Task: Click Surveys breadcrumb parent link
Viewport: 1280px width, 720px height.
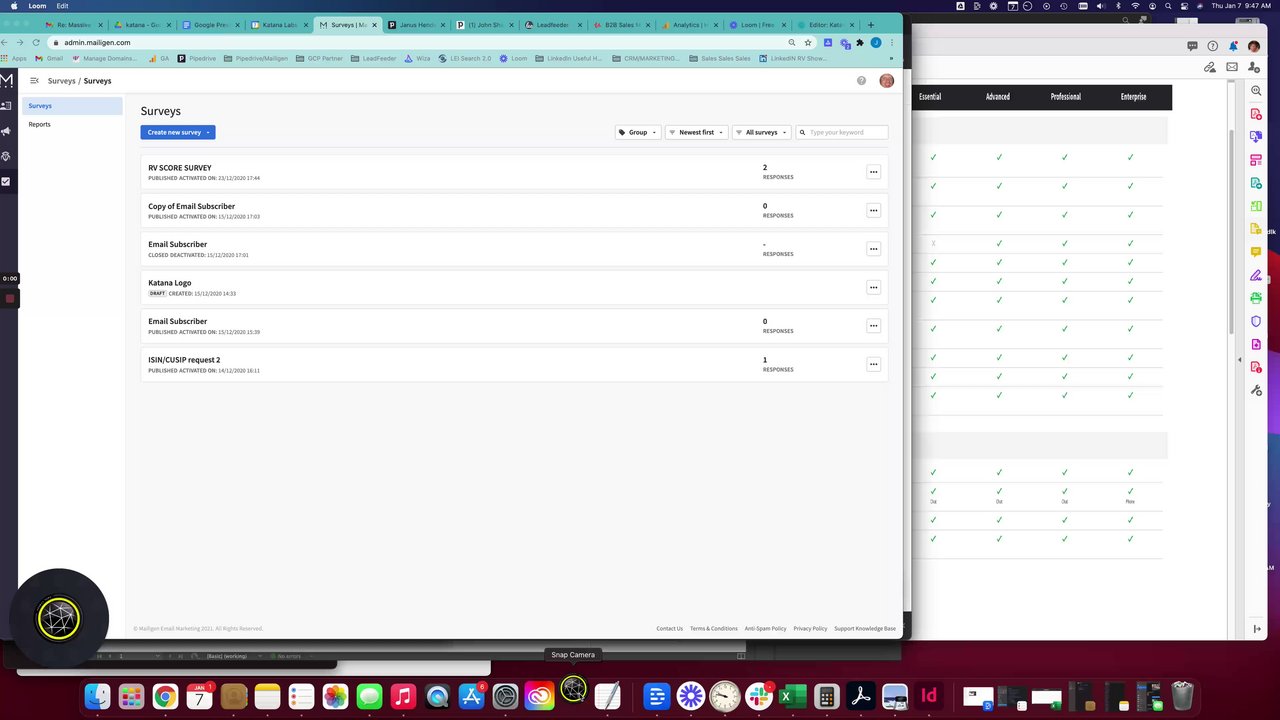Action: coord(61,81)
